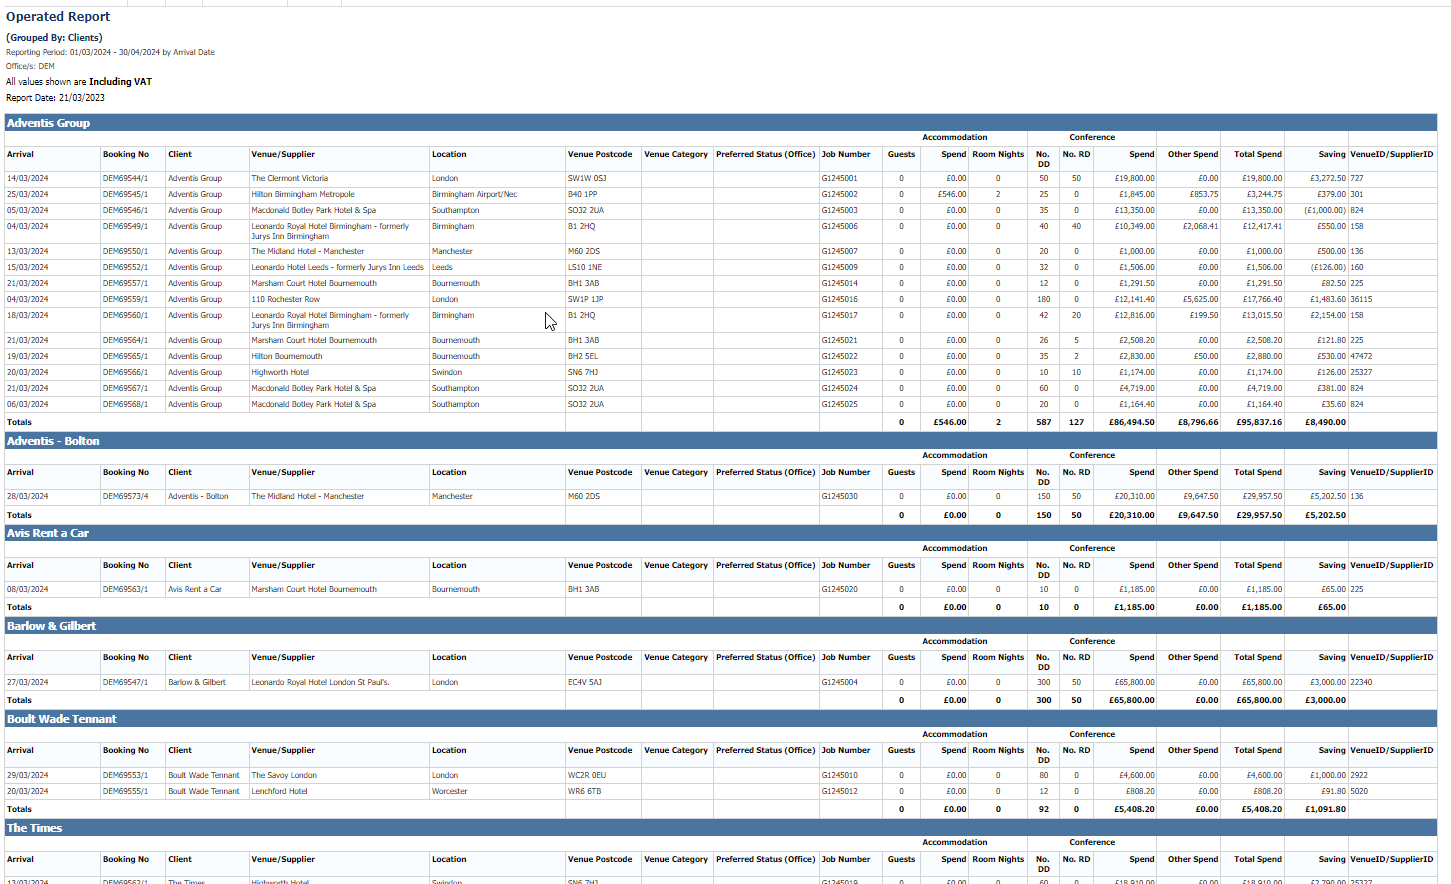The height and width of the screenshot is (884, 1451).
Task: Select the '(Grouped By: Clients)' subtitle
Action: click(x=54, y=38)
